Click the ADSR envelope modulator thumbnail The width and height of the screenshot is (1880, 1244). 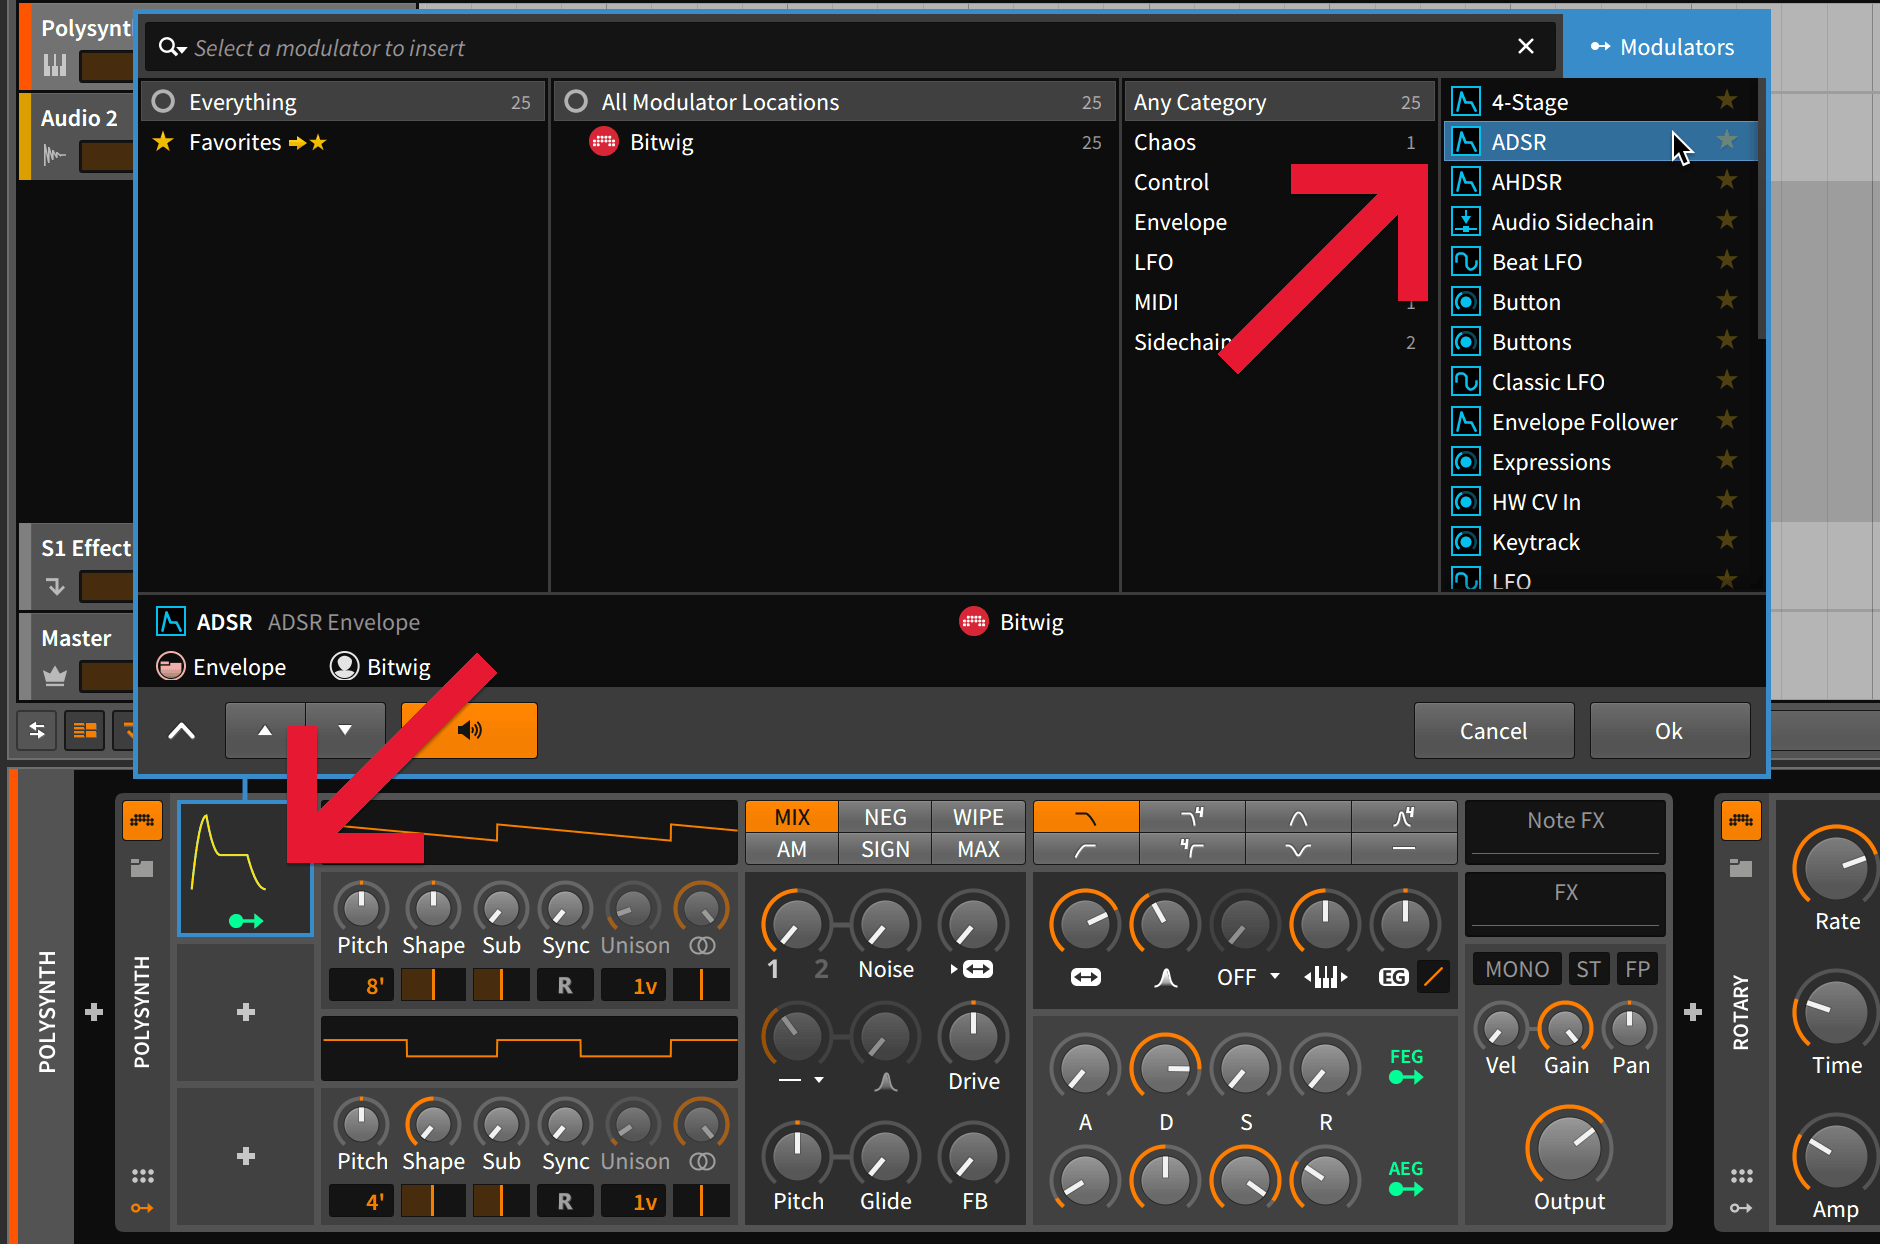click(246, 868)
